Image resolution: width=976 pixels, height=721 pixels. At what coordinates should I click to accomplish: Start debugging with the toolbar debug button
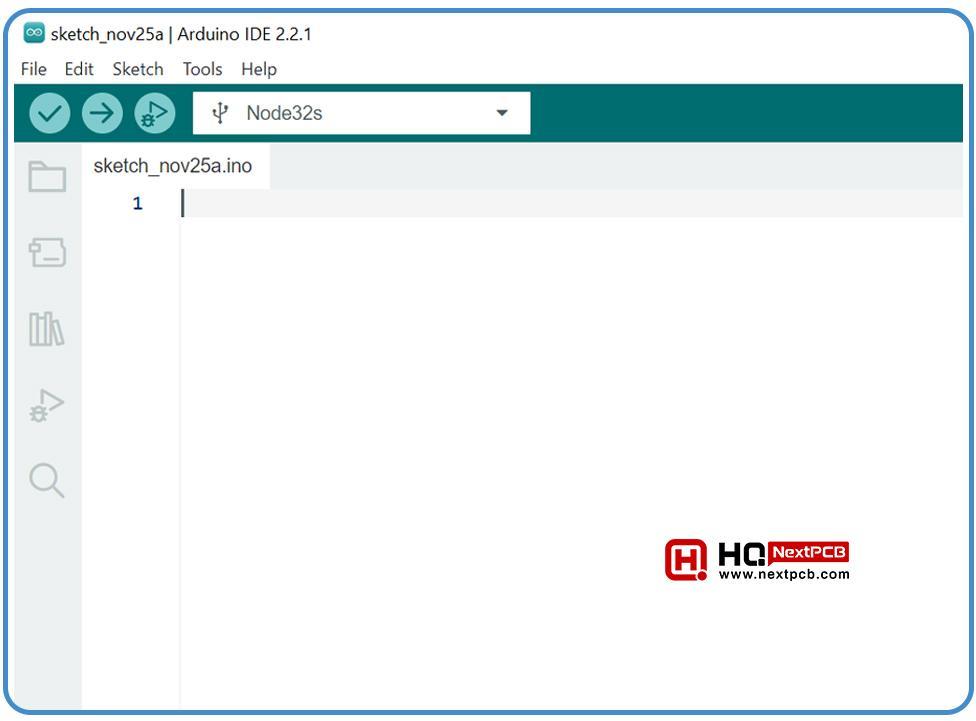tap(154, 113)
